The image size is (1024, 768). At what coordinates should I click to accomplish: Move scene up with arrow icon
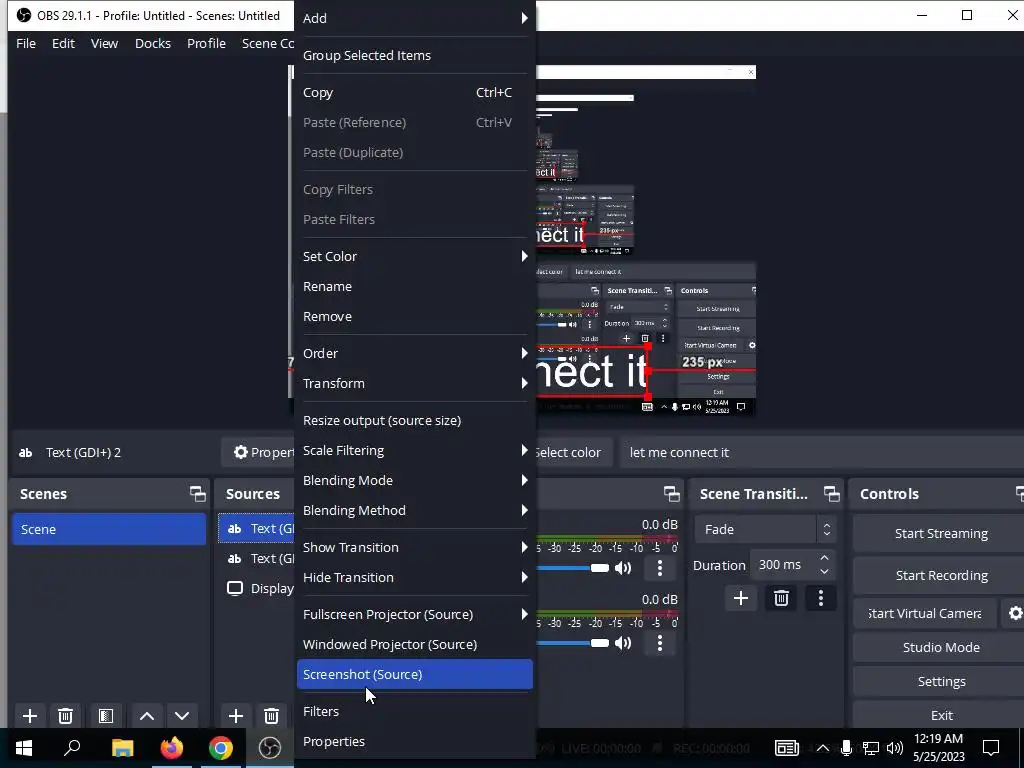pos(147,716)
